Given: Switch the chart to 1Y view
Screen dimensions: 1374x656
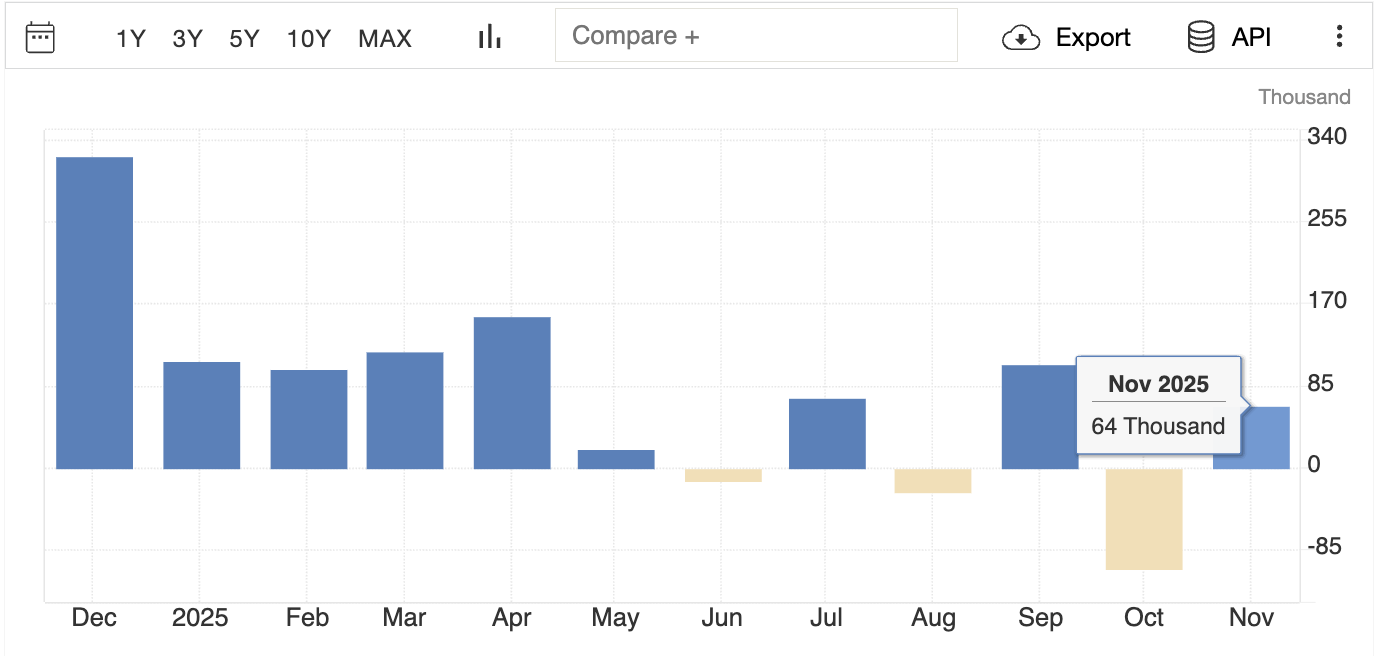Looking at the screenshot, I should (x=130, y=38).
